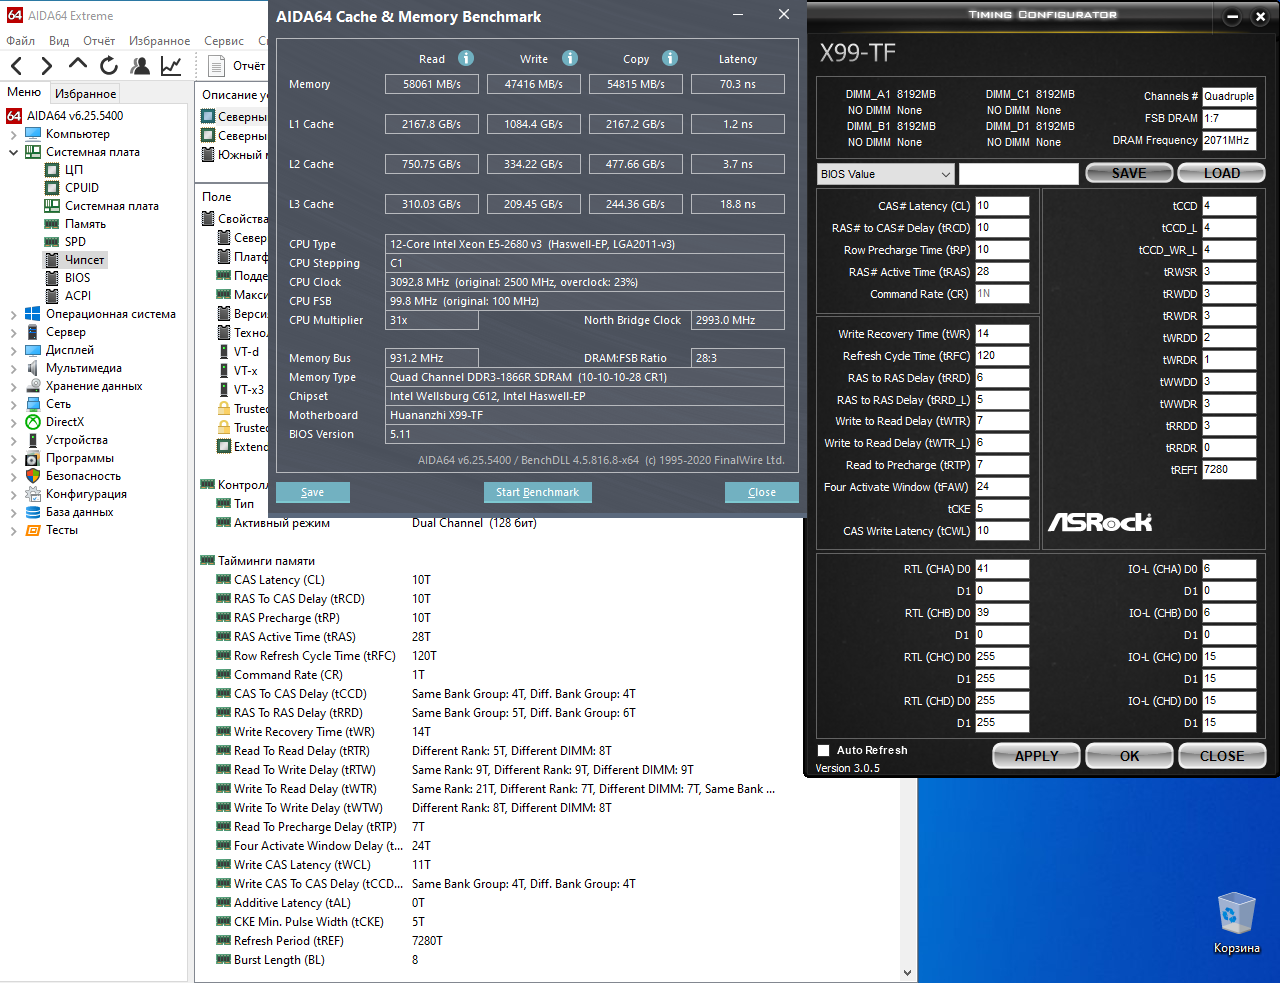Click the up-level arrow in AIDA64 toolbar
Viewport: 1280px width, 983px height.
click(x=78, y=65)
